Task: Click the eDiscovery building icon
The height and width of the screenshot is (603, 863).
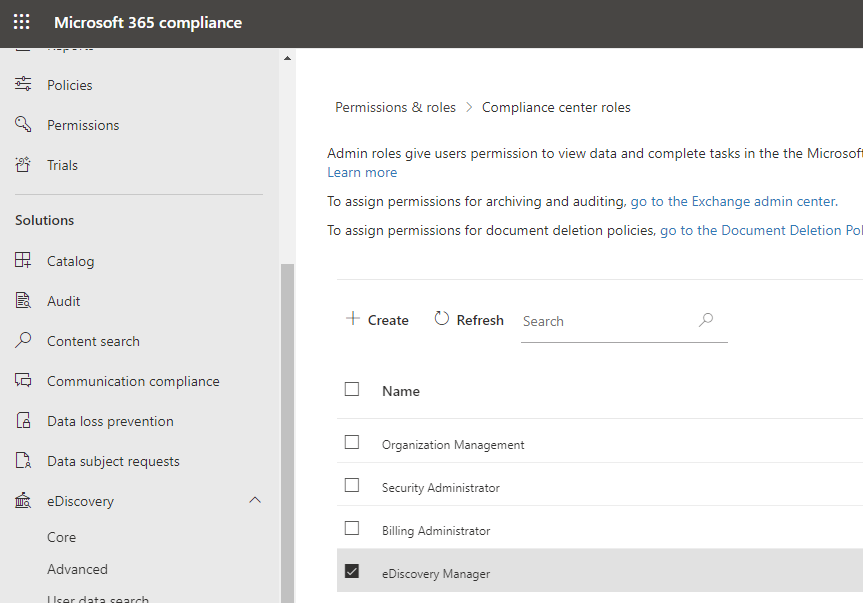Action: pyautogui.click(x=23, y=501)
